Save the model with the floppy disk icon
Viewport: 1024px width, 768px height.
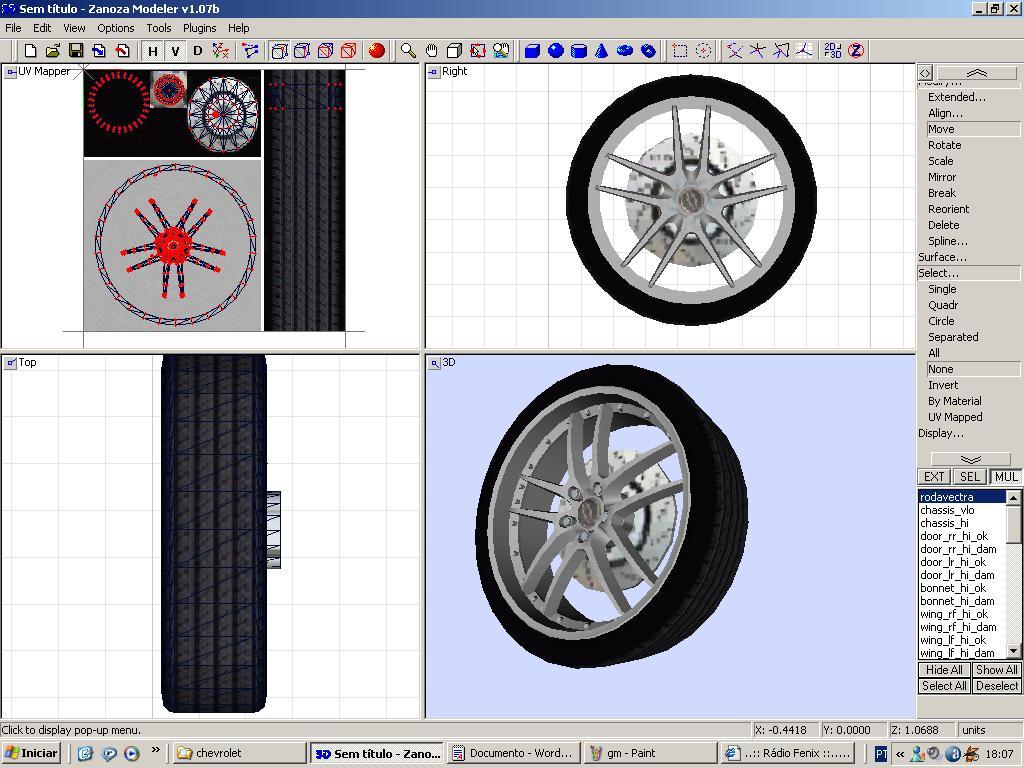(76, 51)
